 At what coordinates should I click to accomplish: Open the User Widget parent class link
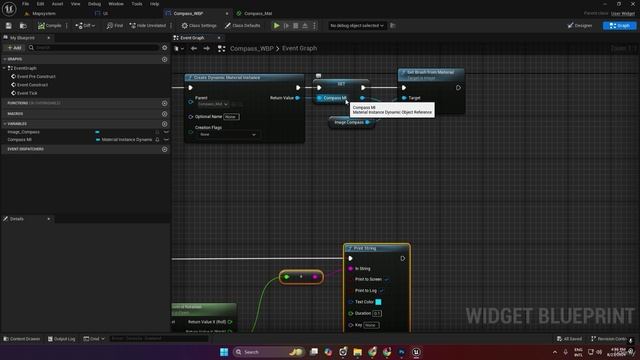pyautogui.click(x=623, y=13)
